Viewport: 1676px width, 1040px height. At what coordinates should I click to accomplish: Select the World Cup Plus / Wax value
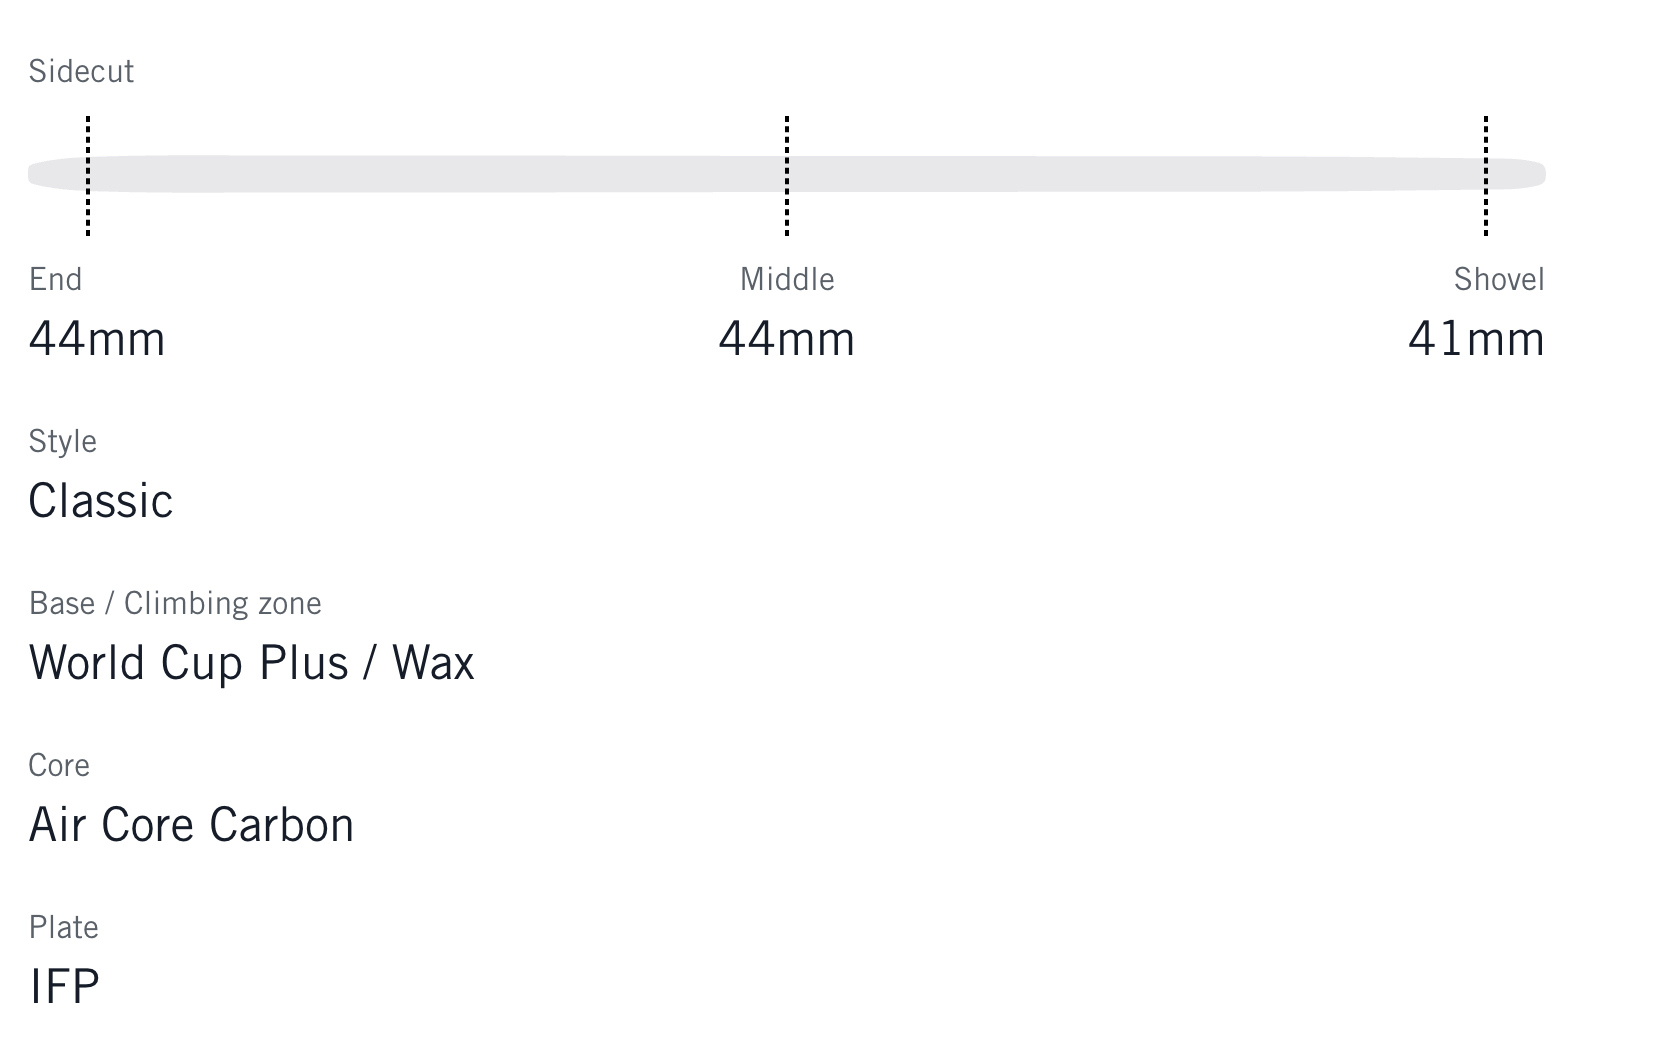coord(252,663)
